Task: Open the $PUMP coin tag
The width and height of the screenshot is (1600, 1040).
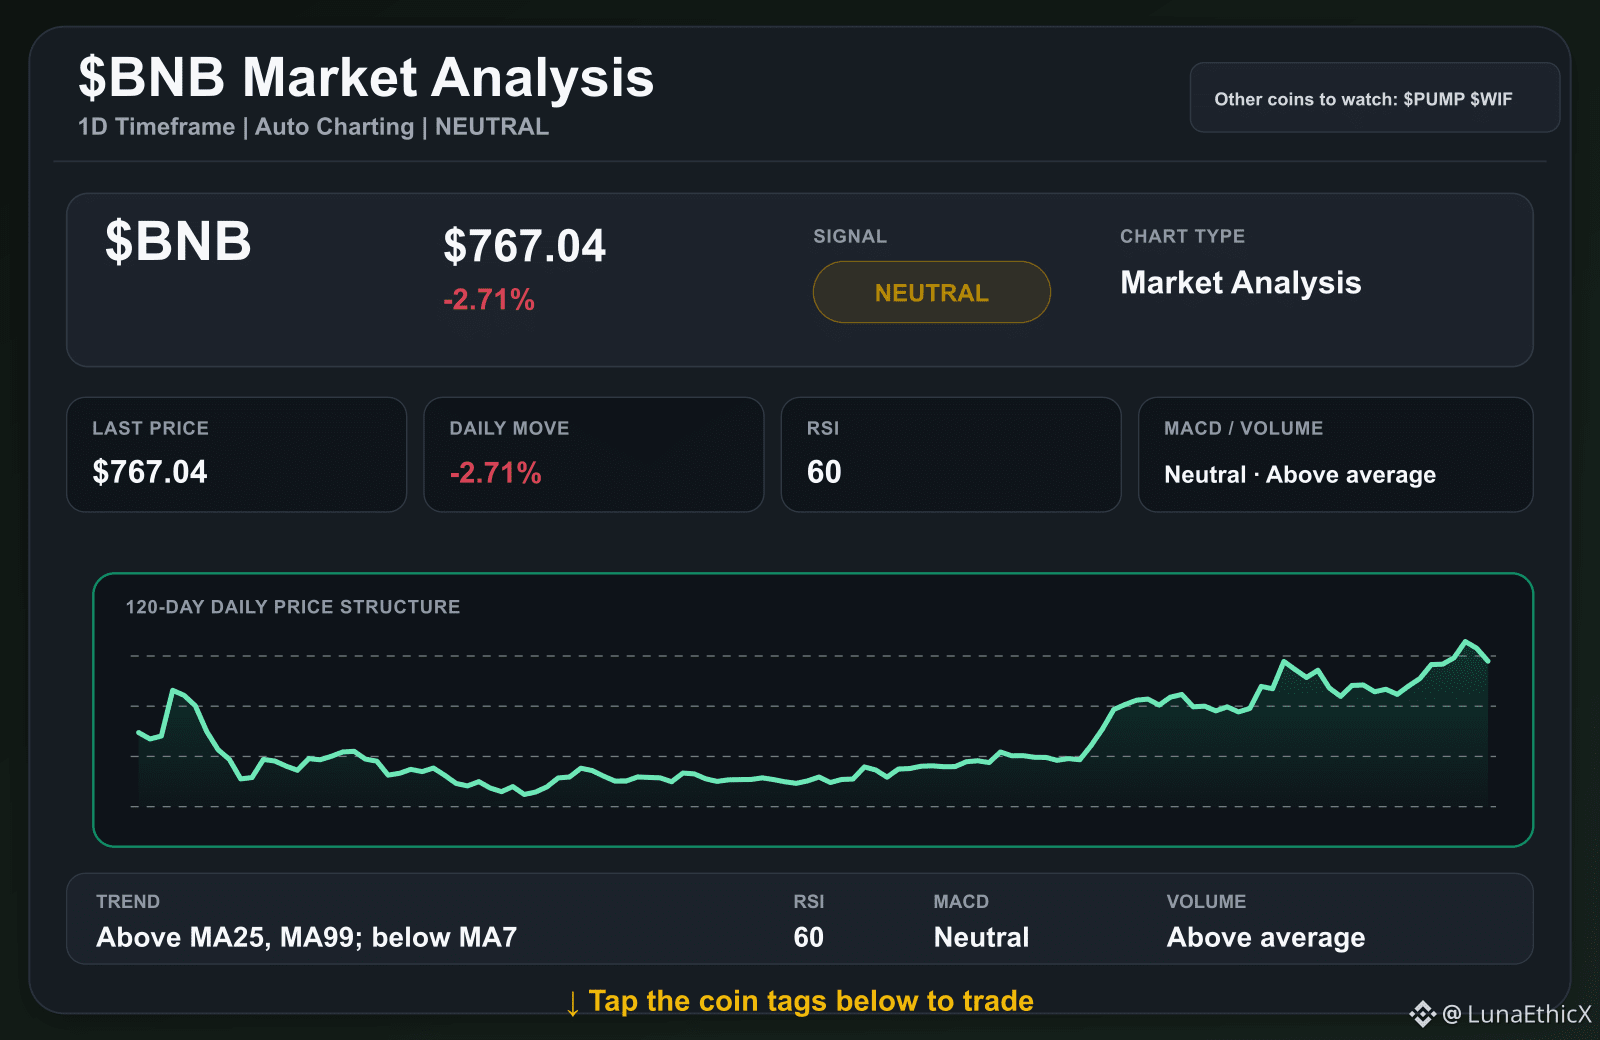Action: [x=1433, y=99]
